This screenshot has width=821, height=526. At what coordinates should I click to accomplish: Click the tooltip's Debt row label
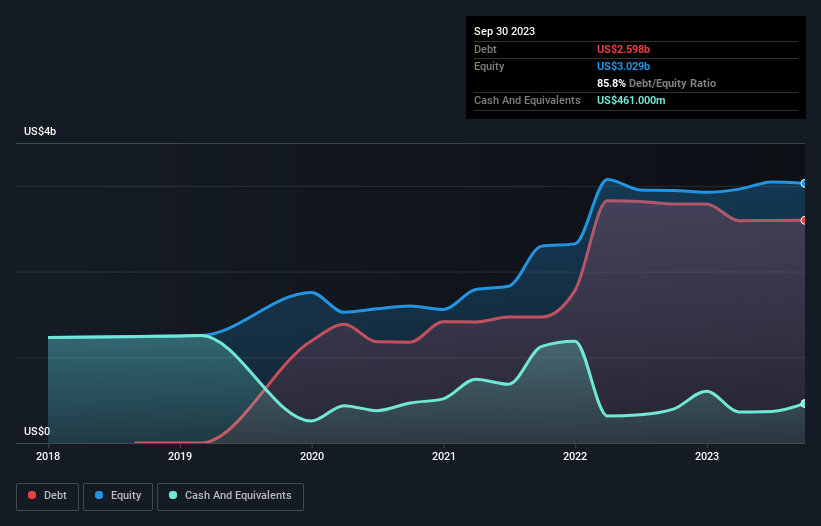tap(485, 49)
